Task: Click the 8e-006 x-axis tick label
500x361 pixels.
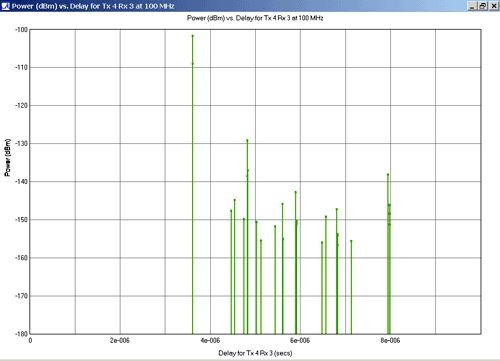Action: (x=390, y=340)
